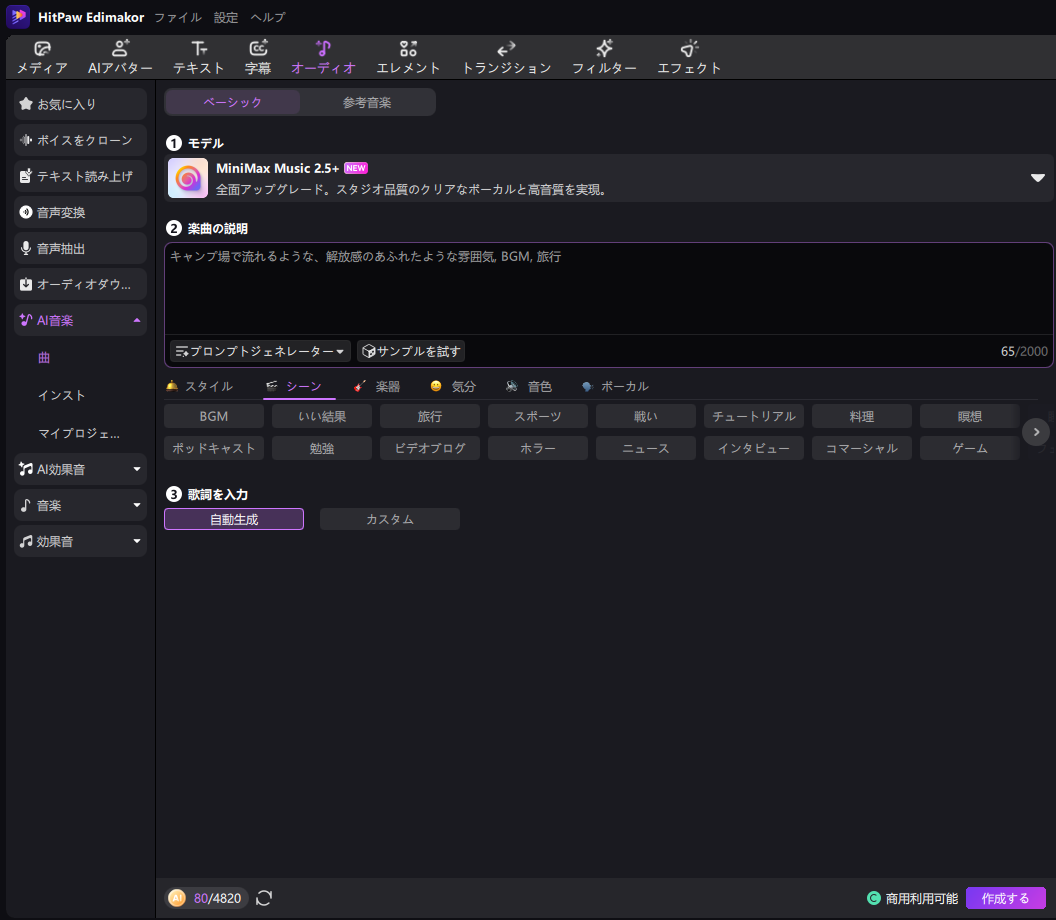Toggle the いい結果 scene tag
This screenshot has height=920, width=1056.
322,416
